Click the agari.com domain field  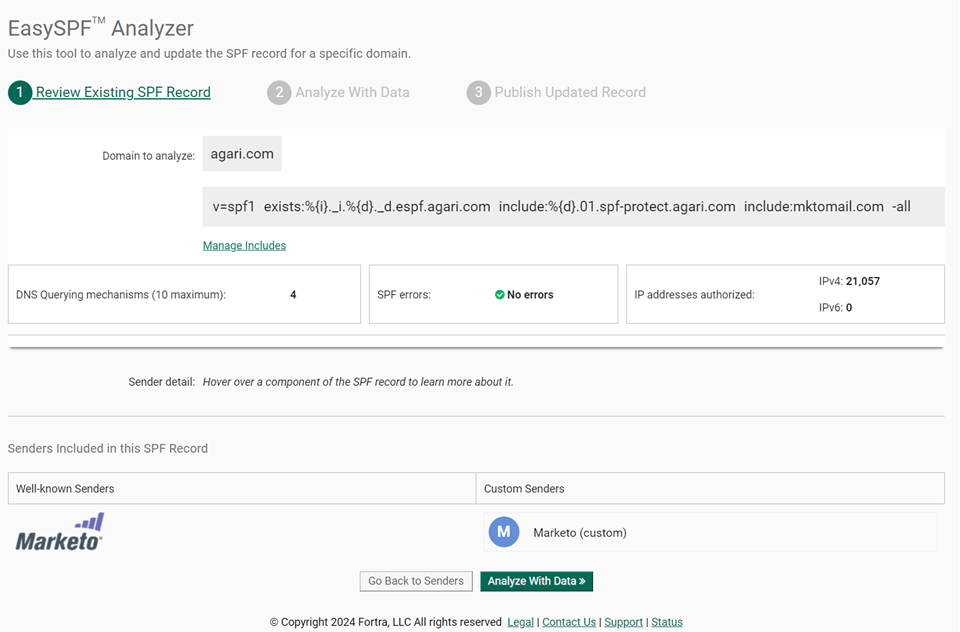(x=242, y=155)
